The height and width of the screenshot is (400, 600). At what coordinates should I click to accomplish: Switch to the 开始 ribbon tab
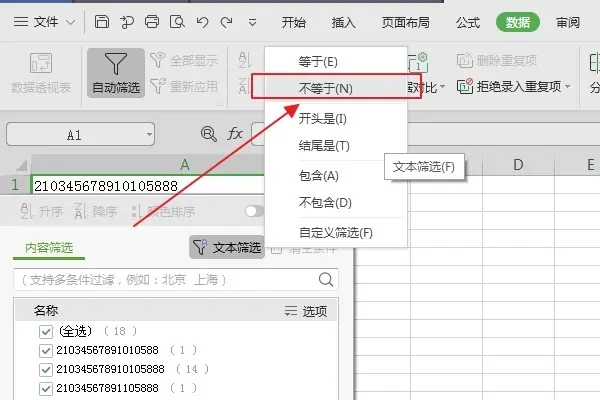pos(293,23)
